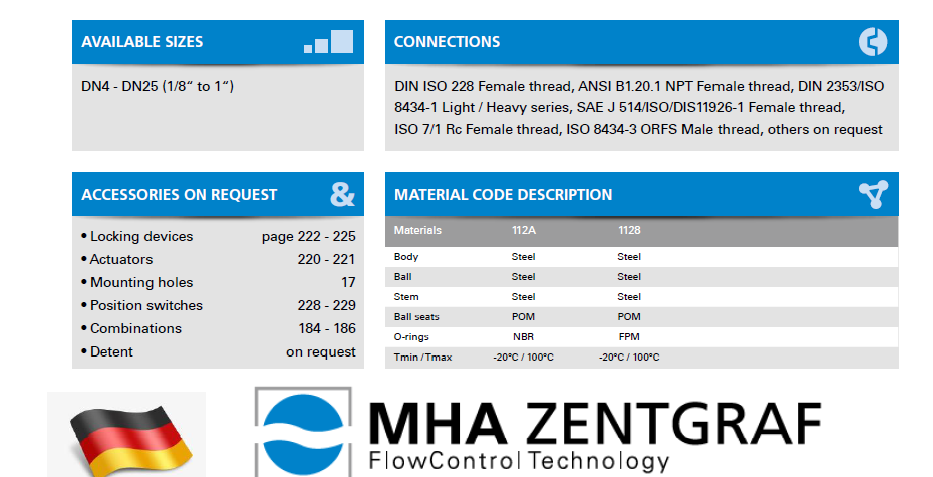Select the Available Sizes header
This screenshot has width=933, height=477.
tap(142, 42)
